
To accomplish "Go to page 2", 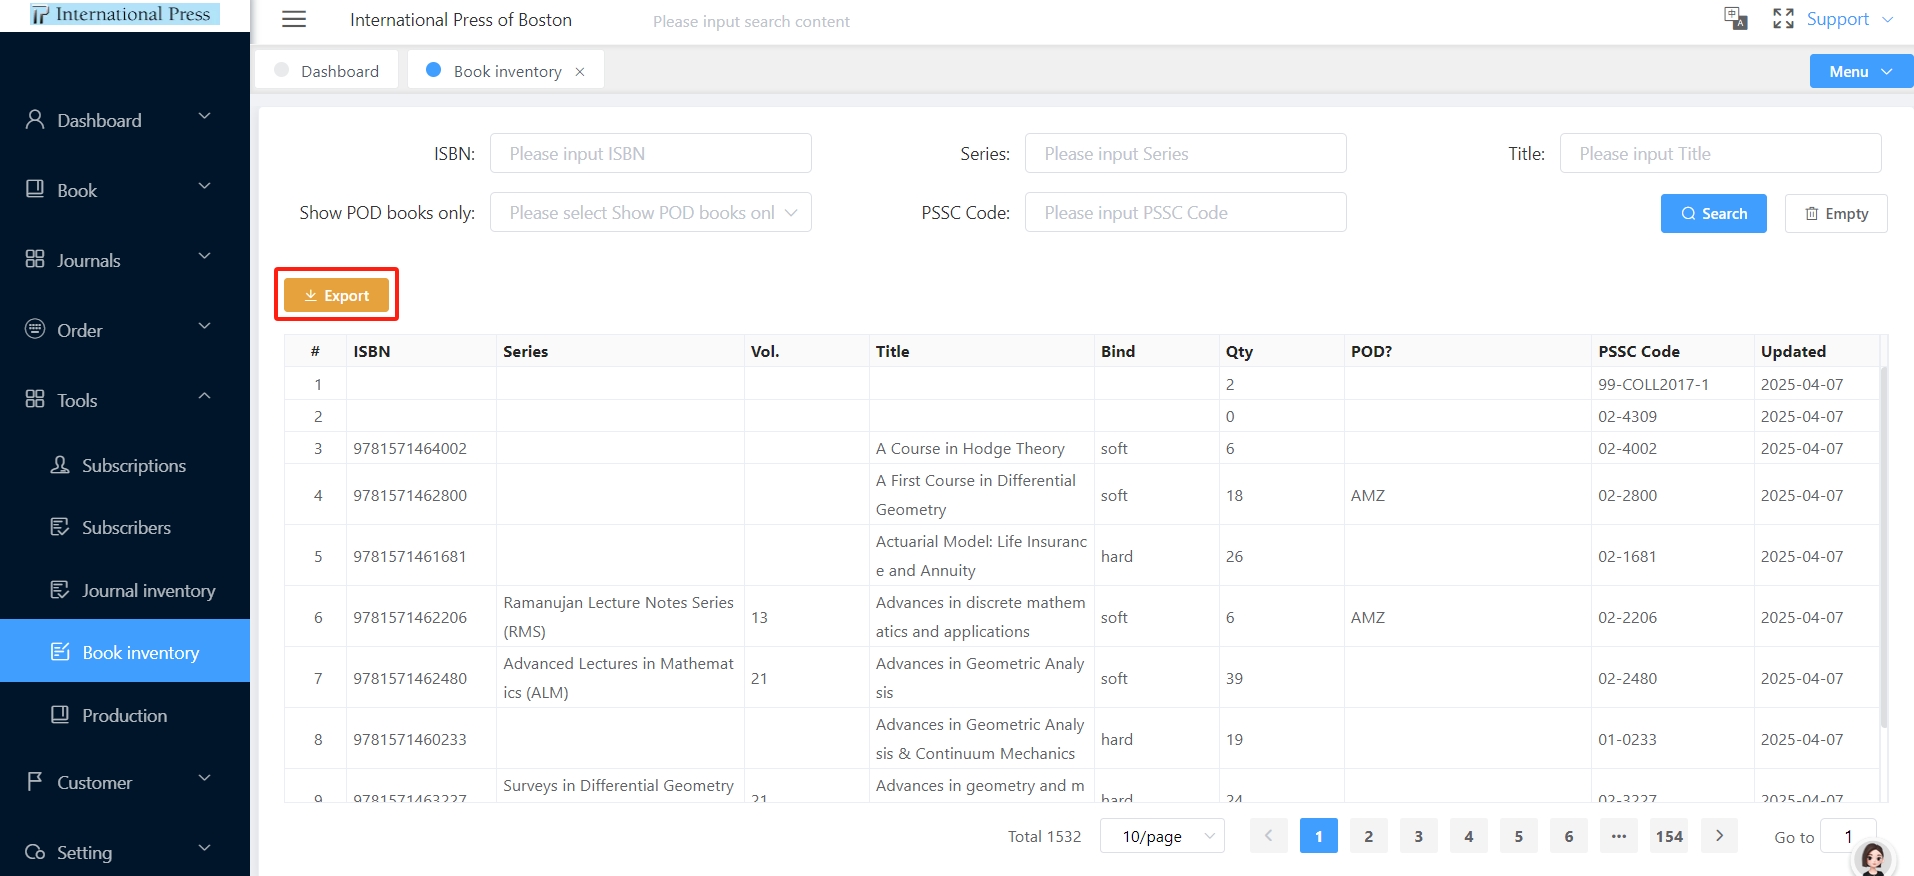I will point(1368,836).
